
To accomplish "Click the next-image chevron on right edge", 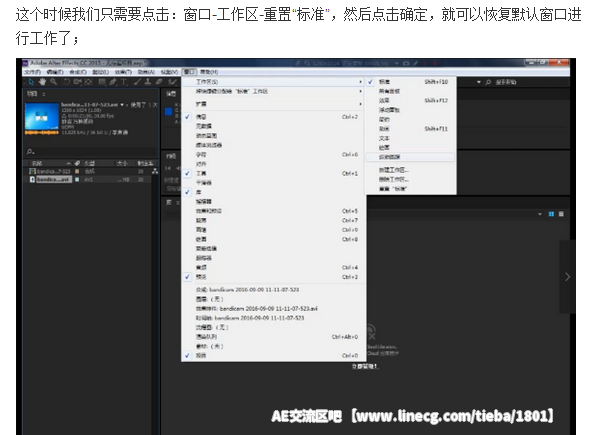I will (x=567, y=277).
